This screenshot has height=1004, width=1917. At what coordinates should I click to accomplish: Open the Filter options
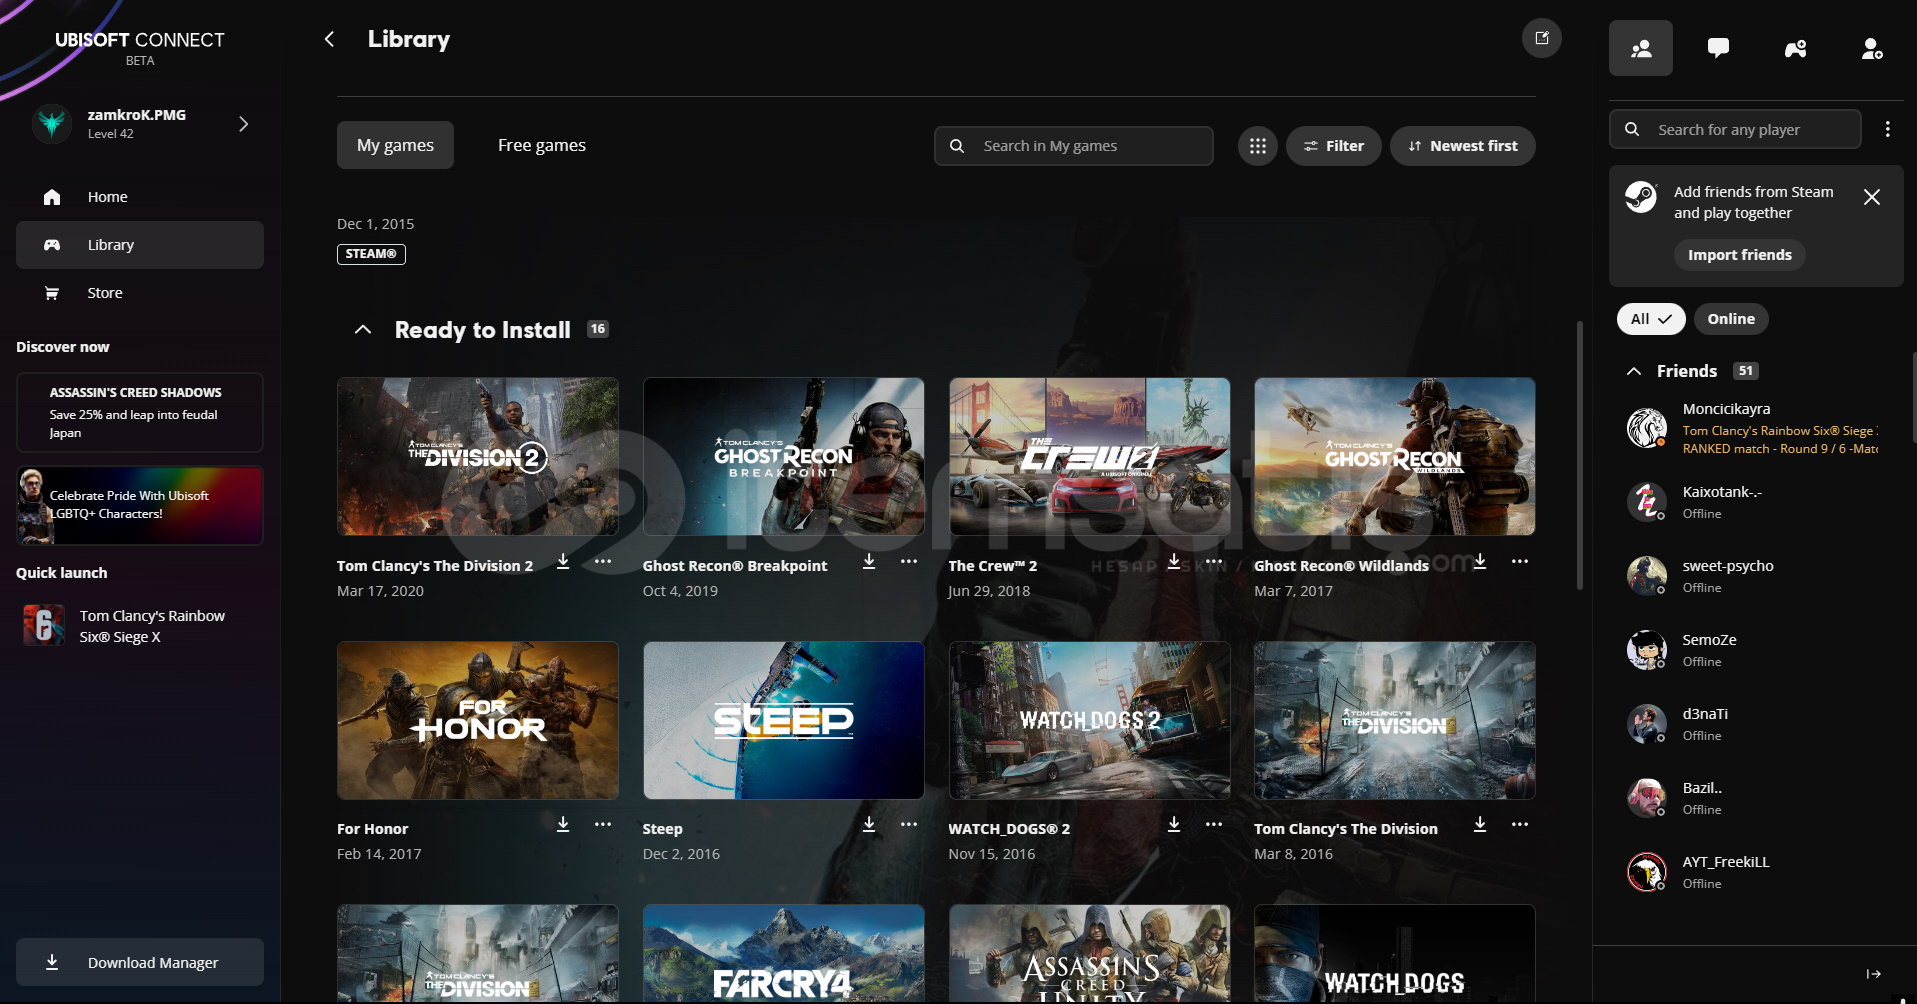point(1333,146)
